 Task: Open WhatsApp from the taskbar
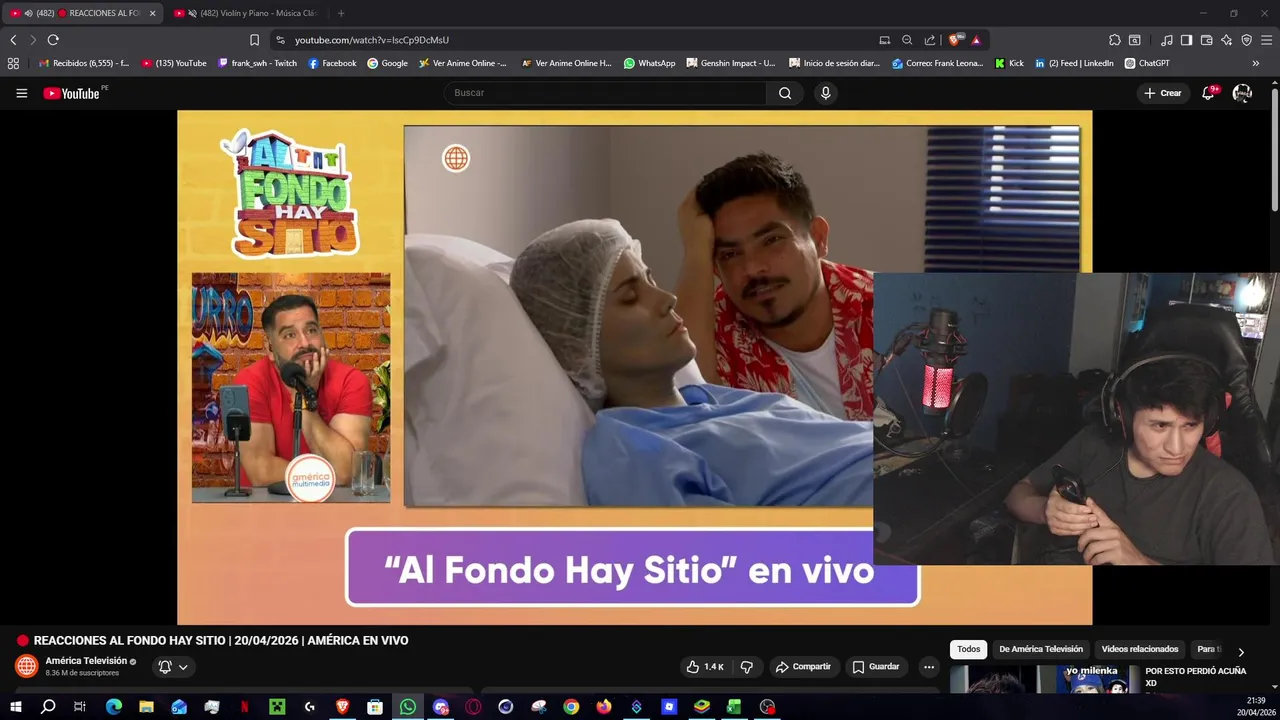point(408,707)
